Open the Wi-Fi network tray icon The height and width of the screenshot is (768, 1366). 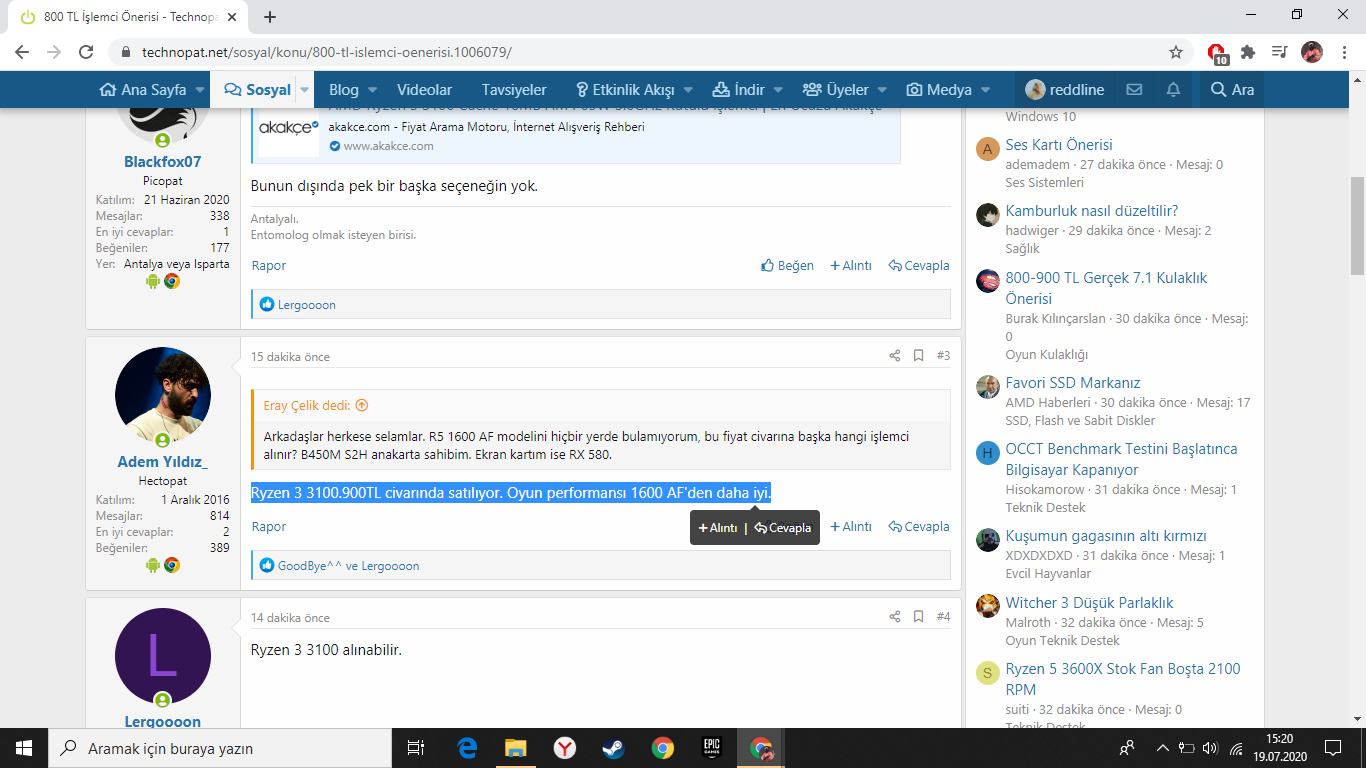(x=1236, y=748)
